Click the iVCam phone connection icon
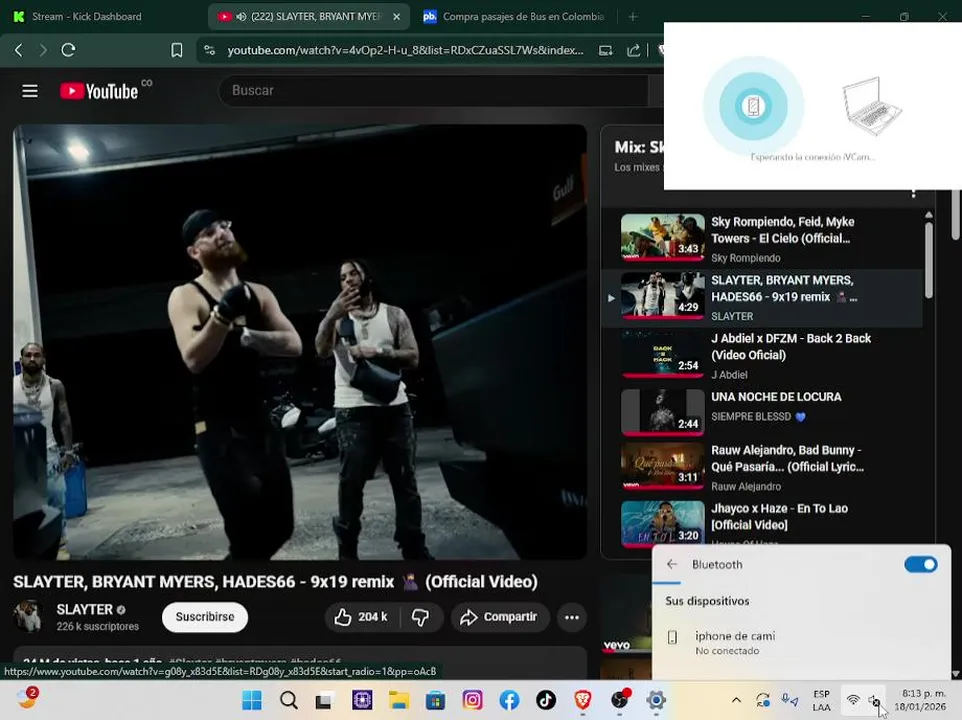This screenshot has width=962, height=720. pyautogui.click(x=753, y=106)
